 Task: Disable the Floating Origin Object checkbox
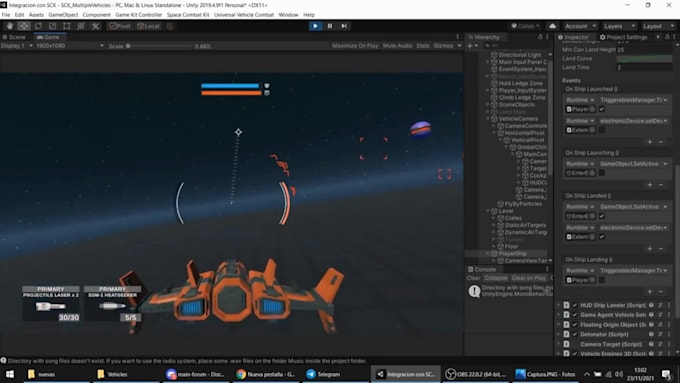click(x=575, y=324)
